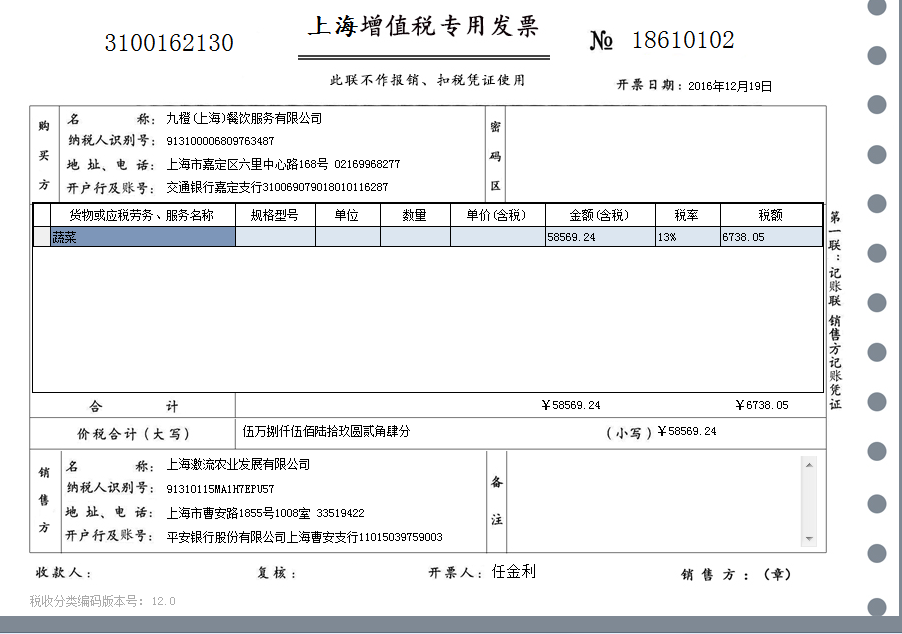The height and width of the screenshot is (634, 902).
Task: Click buyer taxpayer ID 913100006809763487
Action: (220, 141)
